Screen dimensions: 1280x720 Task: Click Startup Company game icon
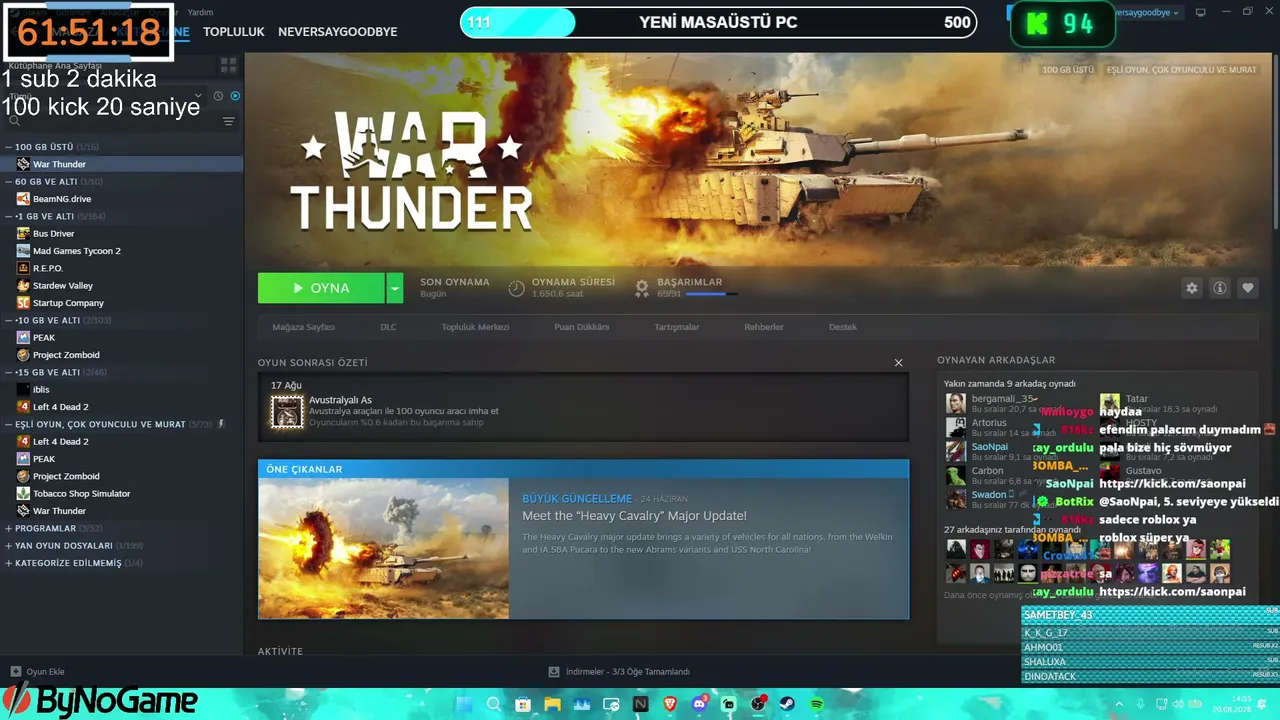coord(23,303)
